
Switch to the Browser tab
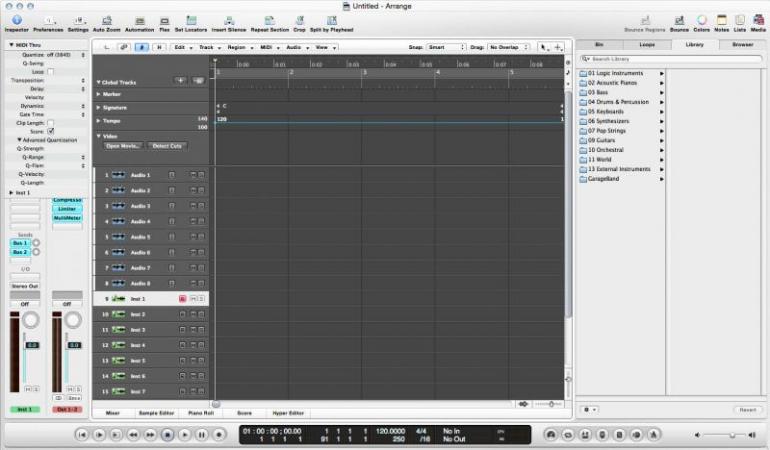[742, 44]
